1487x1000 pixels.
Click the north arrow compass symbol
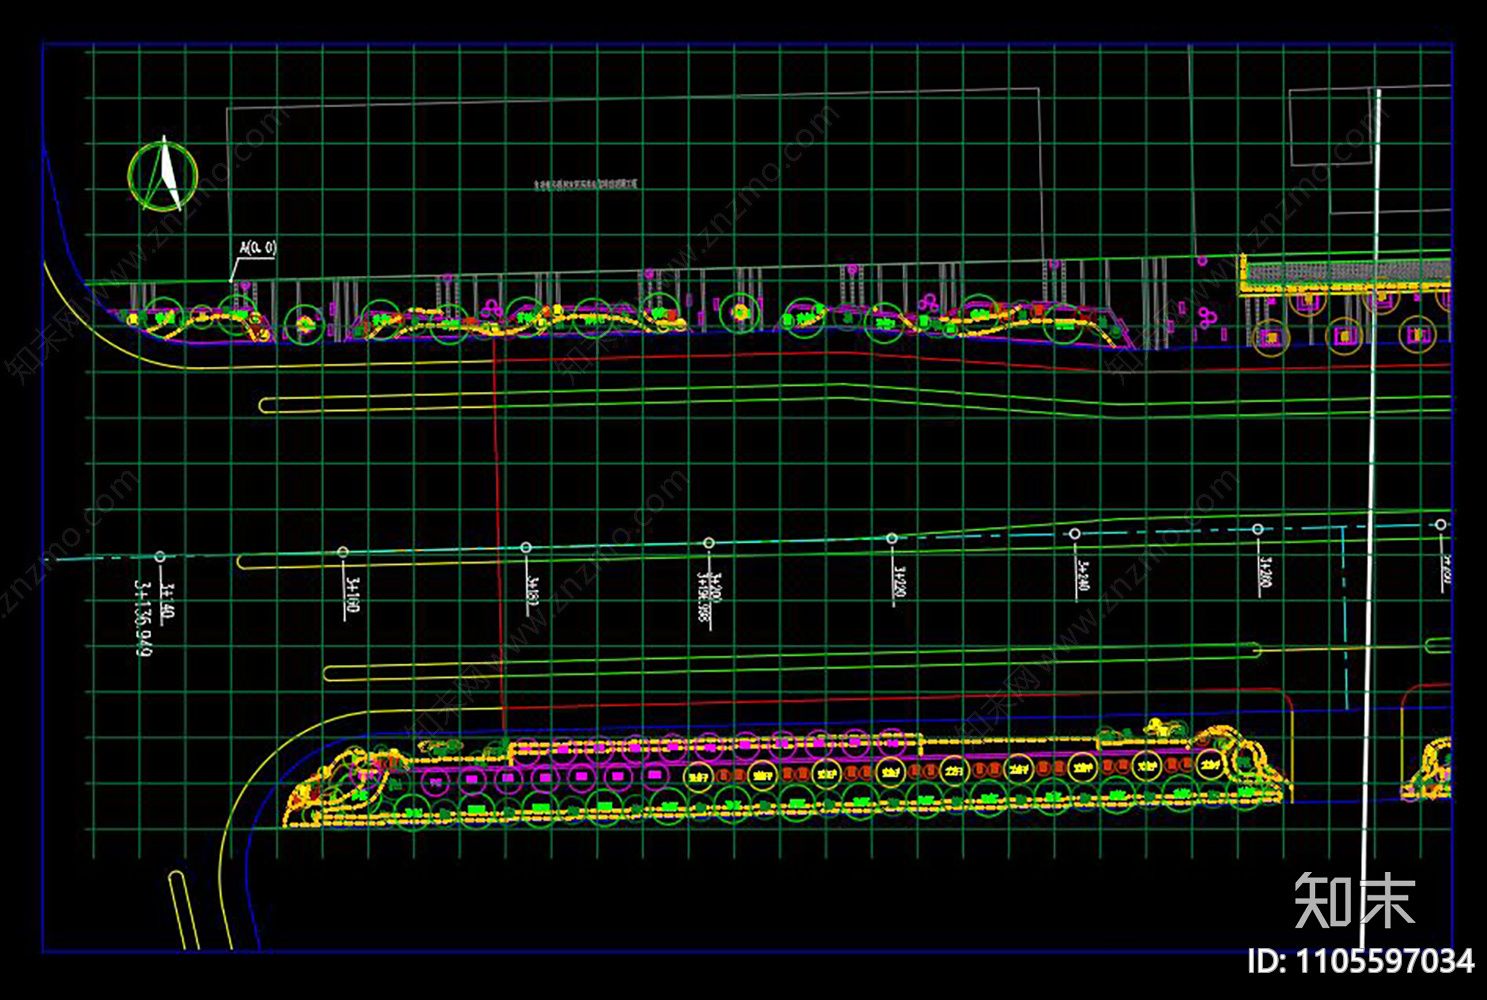163,175
